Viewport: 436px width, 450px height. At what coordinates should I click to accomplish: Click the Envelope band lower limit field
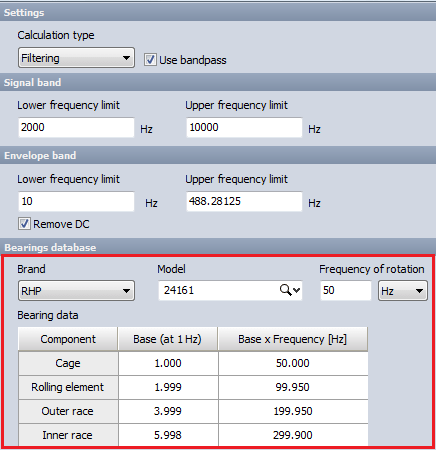tap(76, 201)
